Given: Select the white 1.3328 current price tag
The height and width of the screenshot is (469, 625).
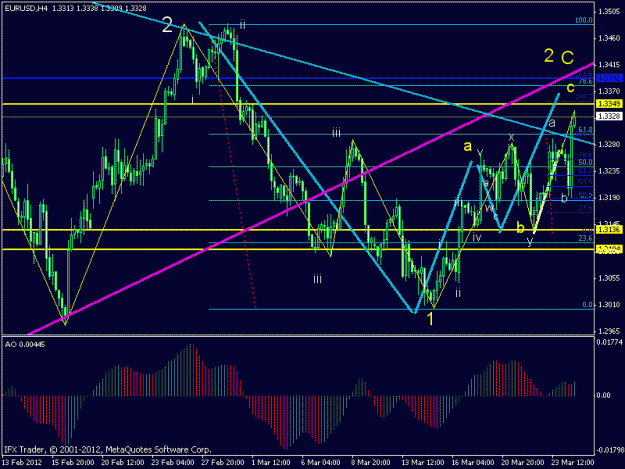Looking at the screenshot, I should (609, 116).
